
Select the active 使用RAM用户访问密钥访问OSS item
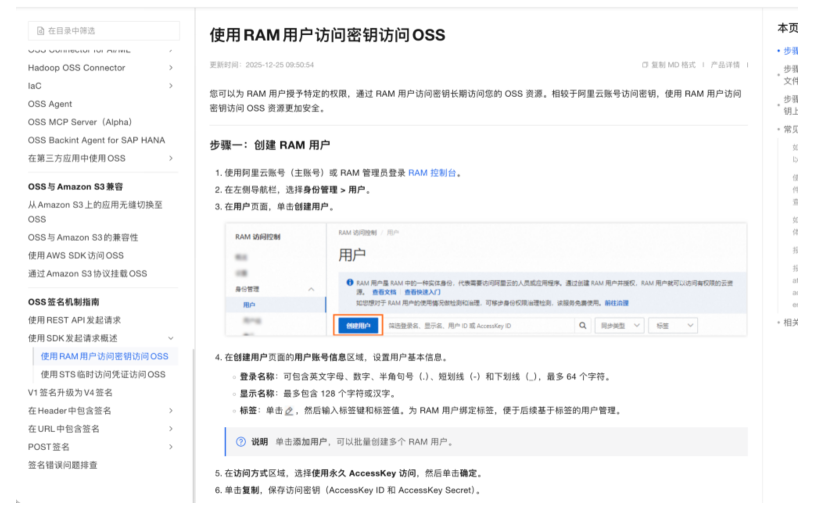(x=104, y=356)
